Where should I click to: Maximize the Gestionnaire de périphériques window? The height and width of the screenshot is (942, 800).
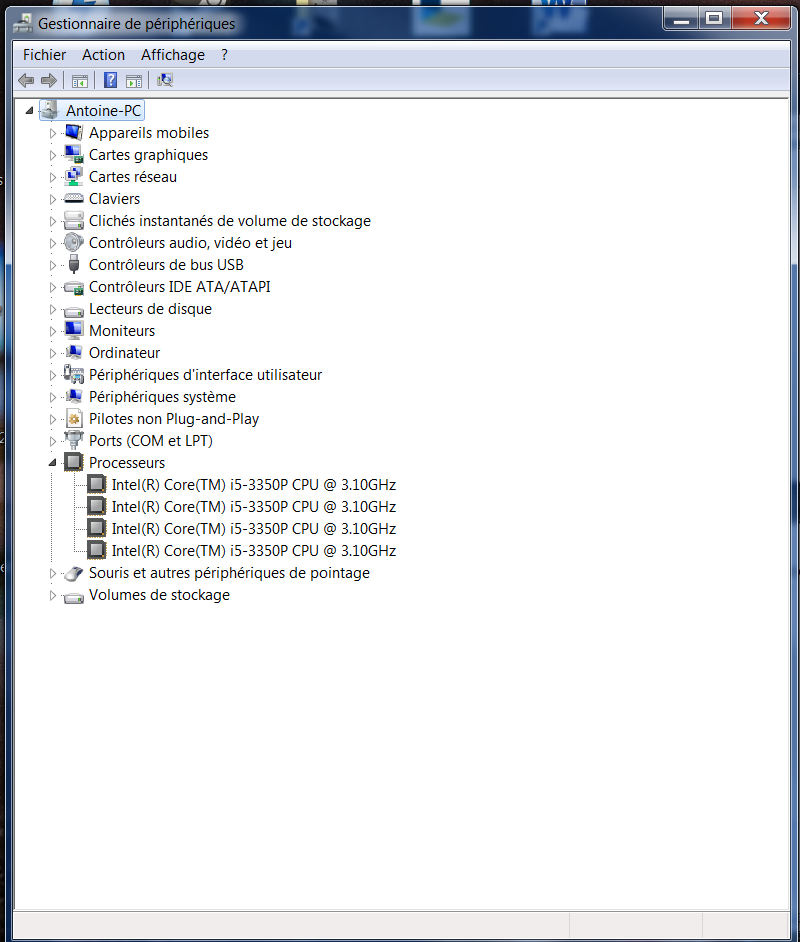(x=714, y=19)
